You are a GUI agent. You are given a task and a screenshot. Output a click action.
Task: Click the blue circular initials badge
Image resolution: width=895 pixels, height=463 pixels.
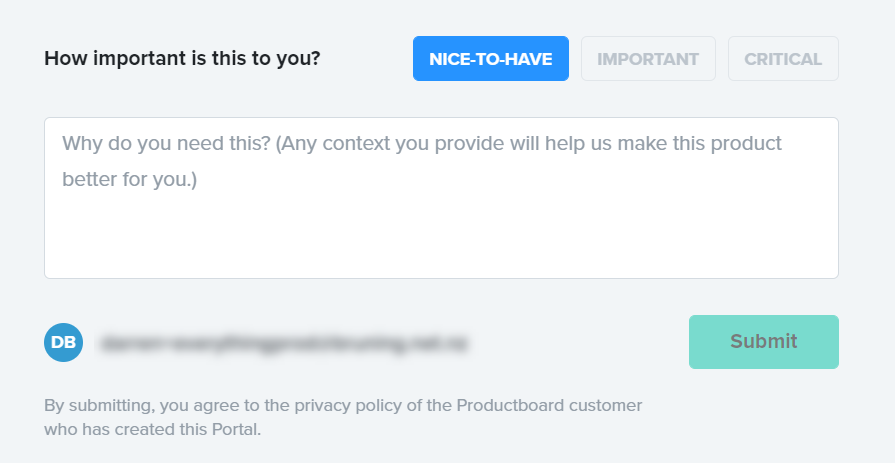tap(63, 342)
